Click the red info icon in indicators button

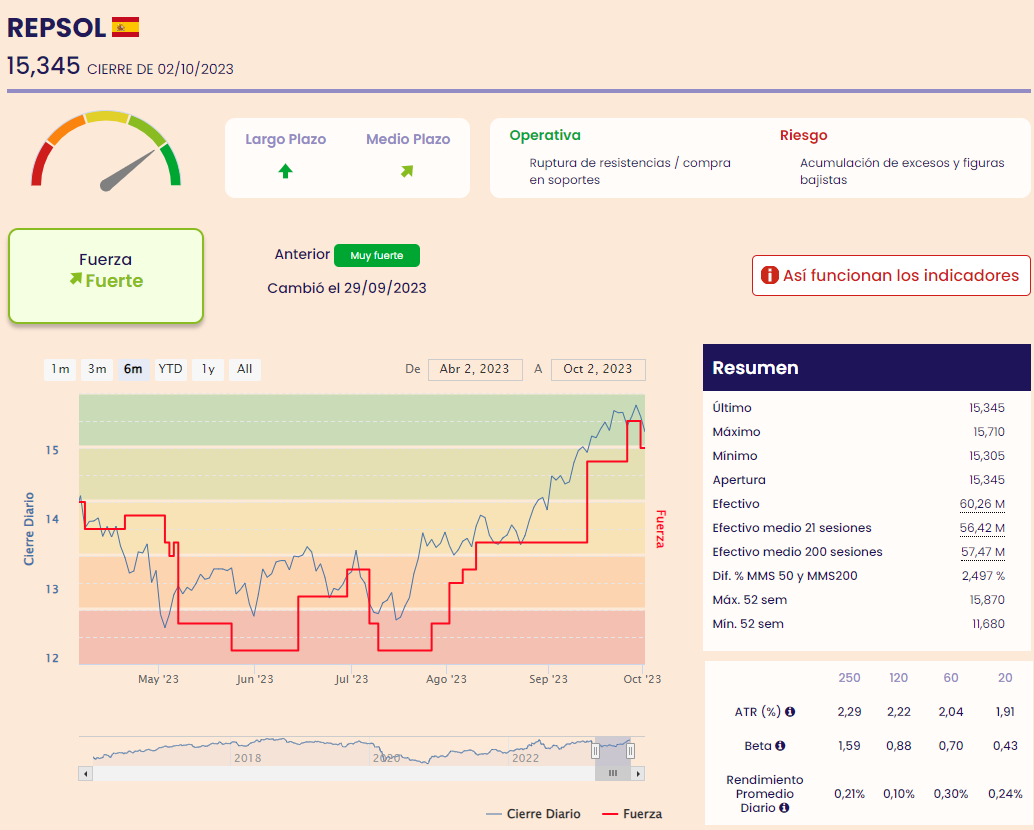click(770, 275)
